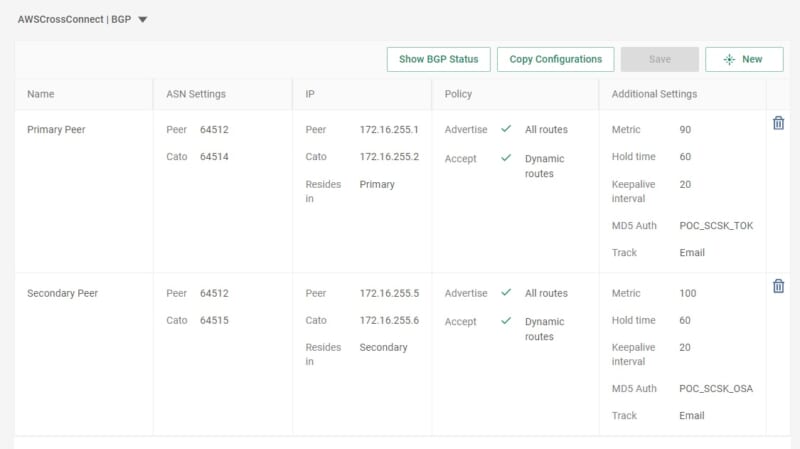Click Show BGP Status button
Viewport: 800px width, 449px height.
[438, 59]
